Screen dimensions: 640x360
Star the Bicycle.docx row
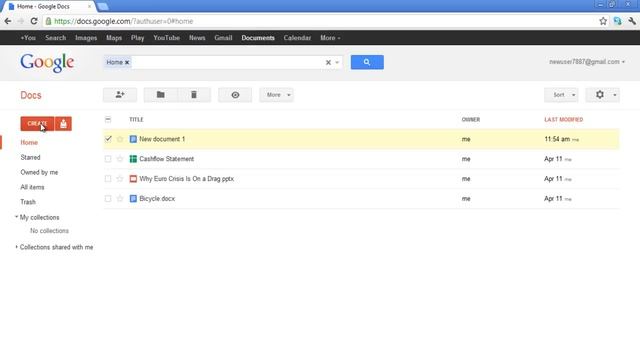pos(120,199)
